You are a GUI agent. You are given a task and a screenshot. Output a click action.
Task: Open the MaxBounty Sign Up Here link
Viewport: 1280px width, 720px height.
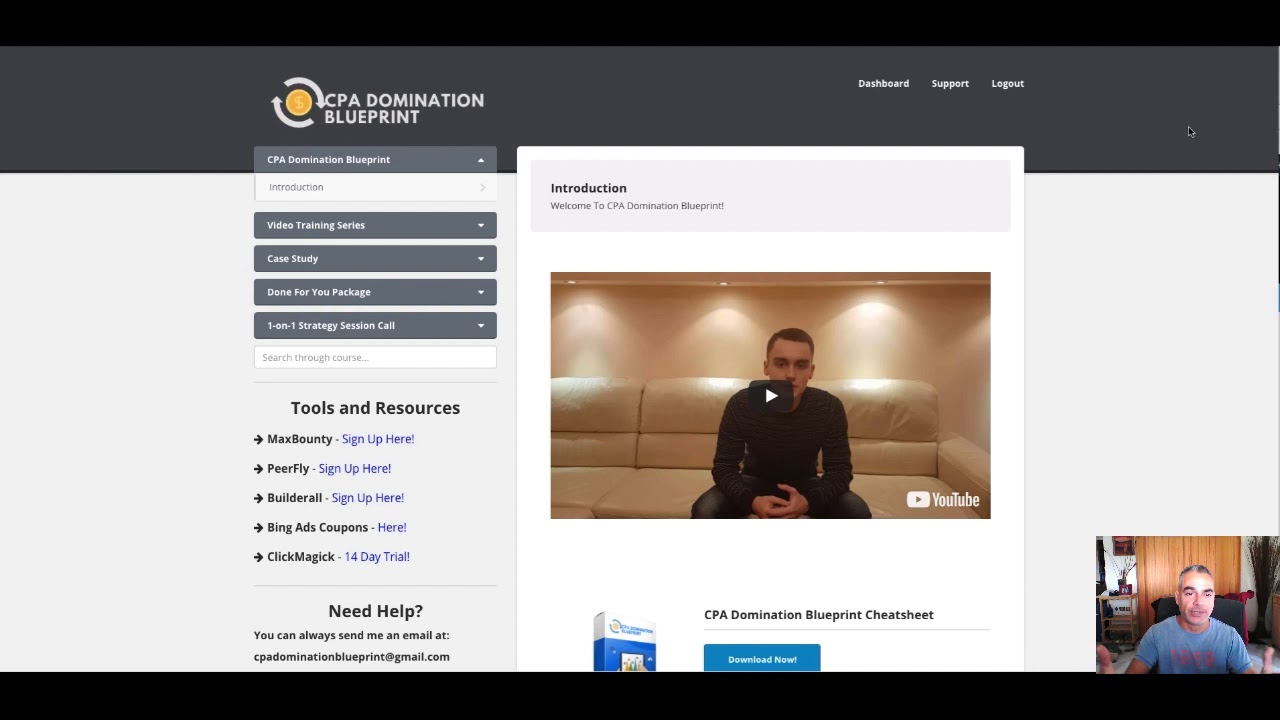[x=378, y=439]
